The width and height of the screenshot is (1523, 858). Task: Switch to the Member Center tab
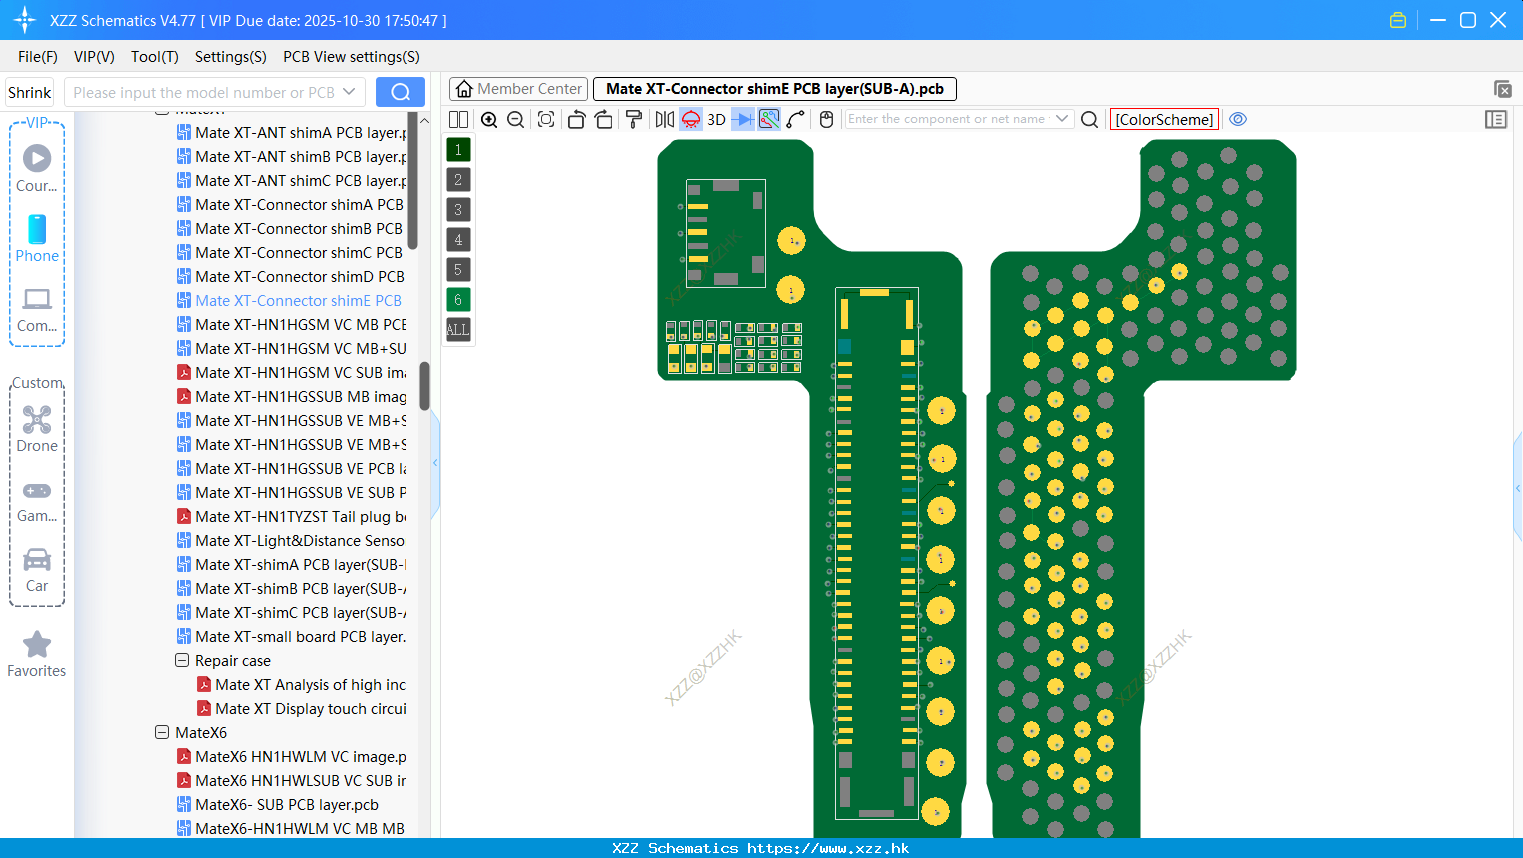coord(518,89)
